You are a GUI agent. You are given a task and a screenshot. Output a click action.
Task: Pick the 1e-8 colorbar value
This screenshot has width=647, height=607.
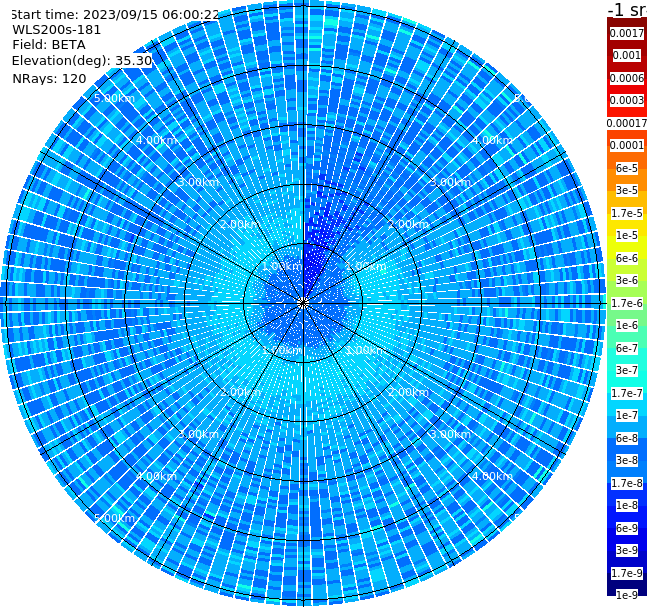pyautogui.click(x=627, y=505)
